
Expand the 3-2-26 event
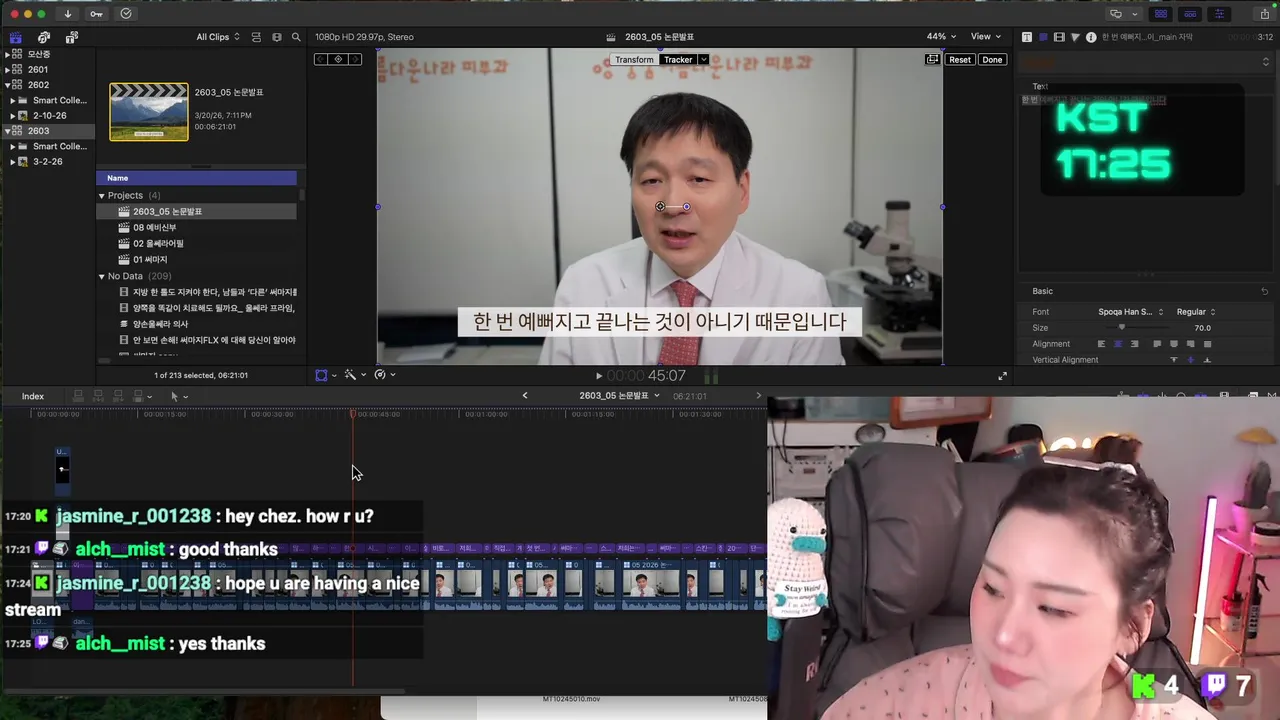(x=13, y=162)
